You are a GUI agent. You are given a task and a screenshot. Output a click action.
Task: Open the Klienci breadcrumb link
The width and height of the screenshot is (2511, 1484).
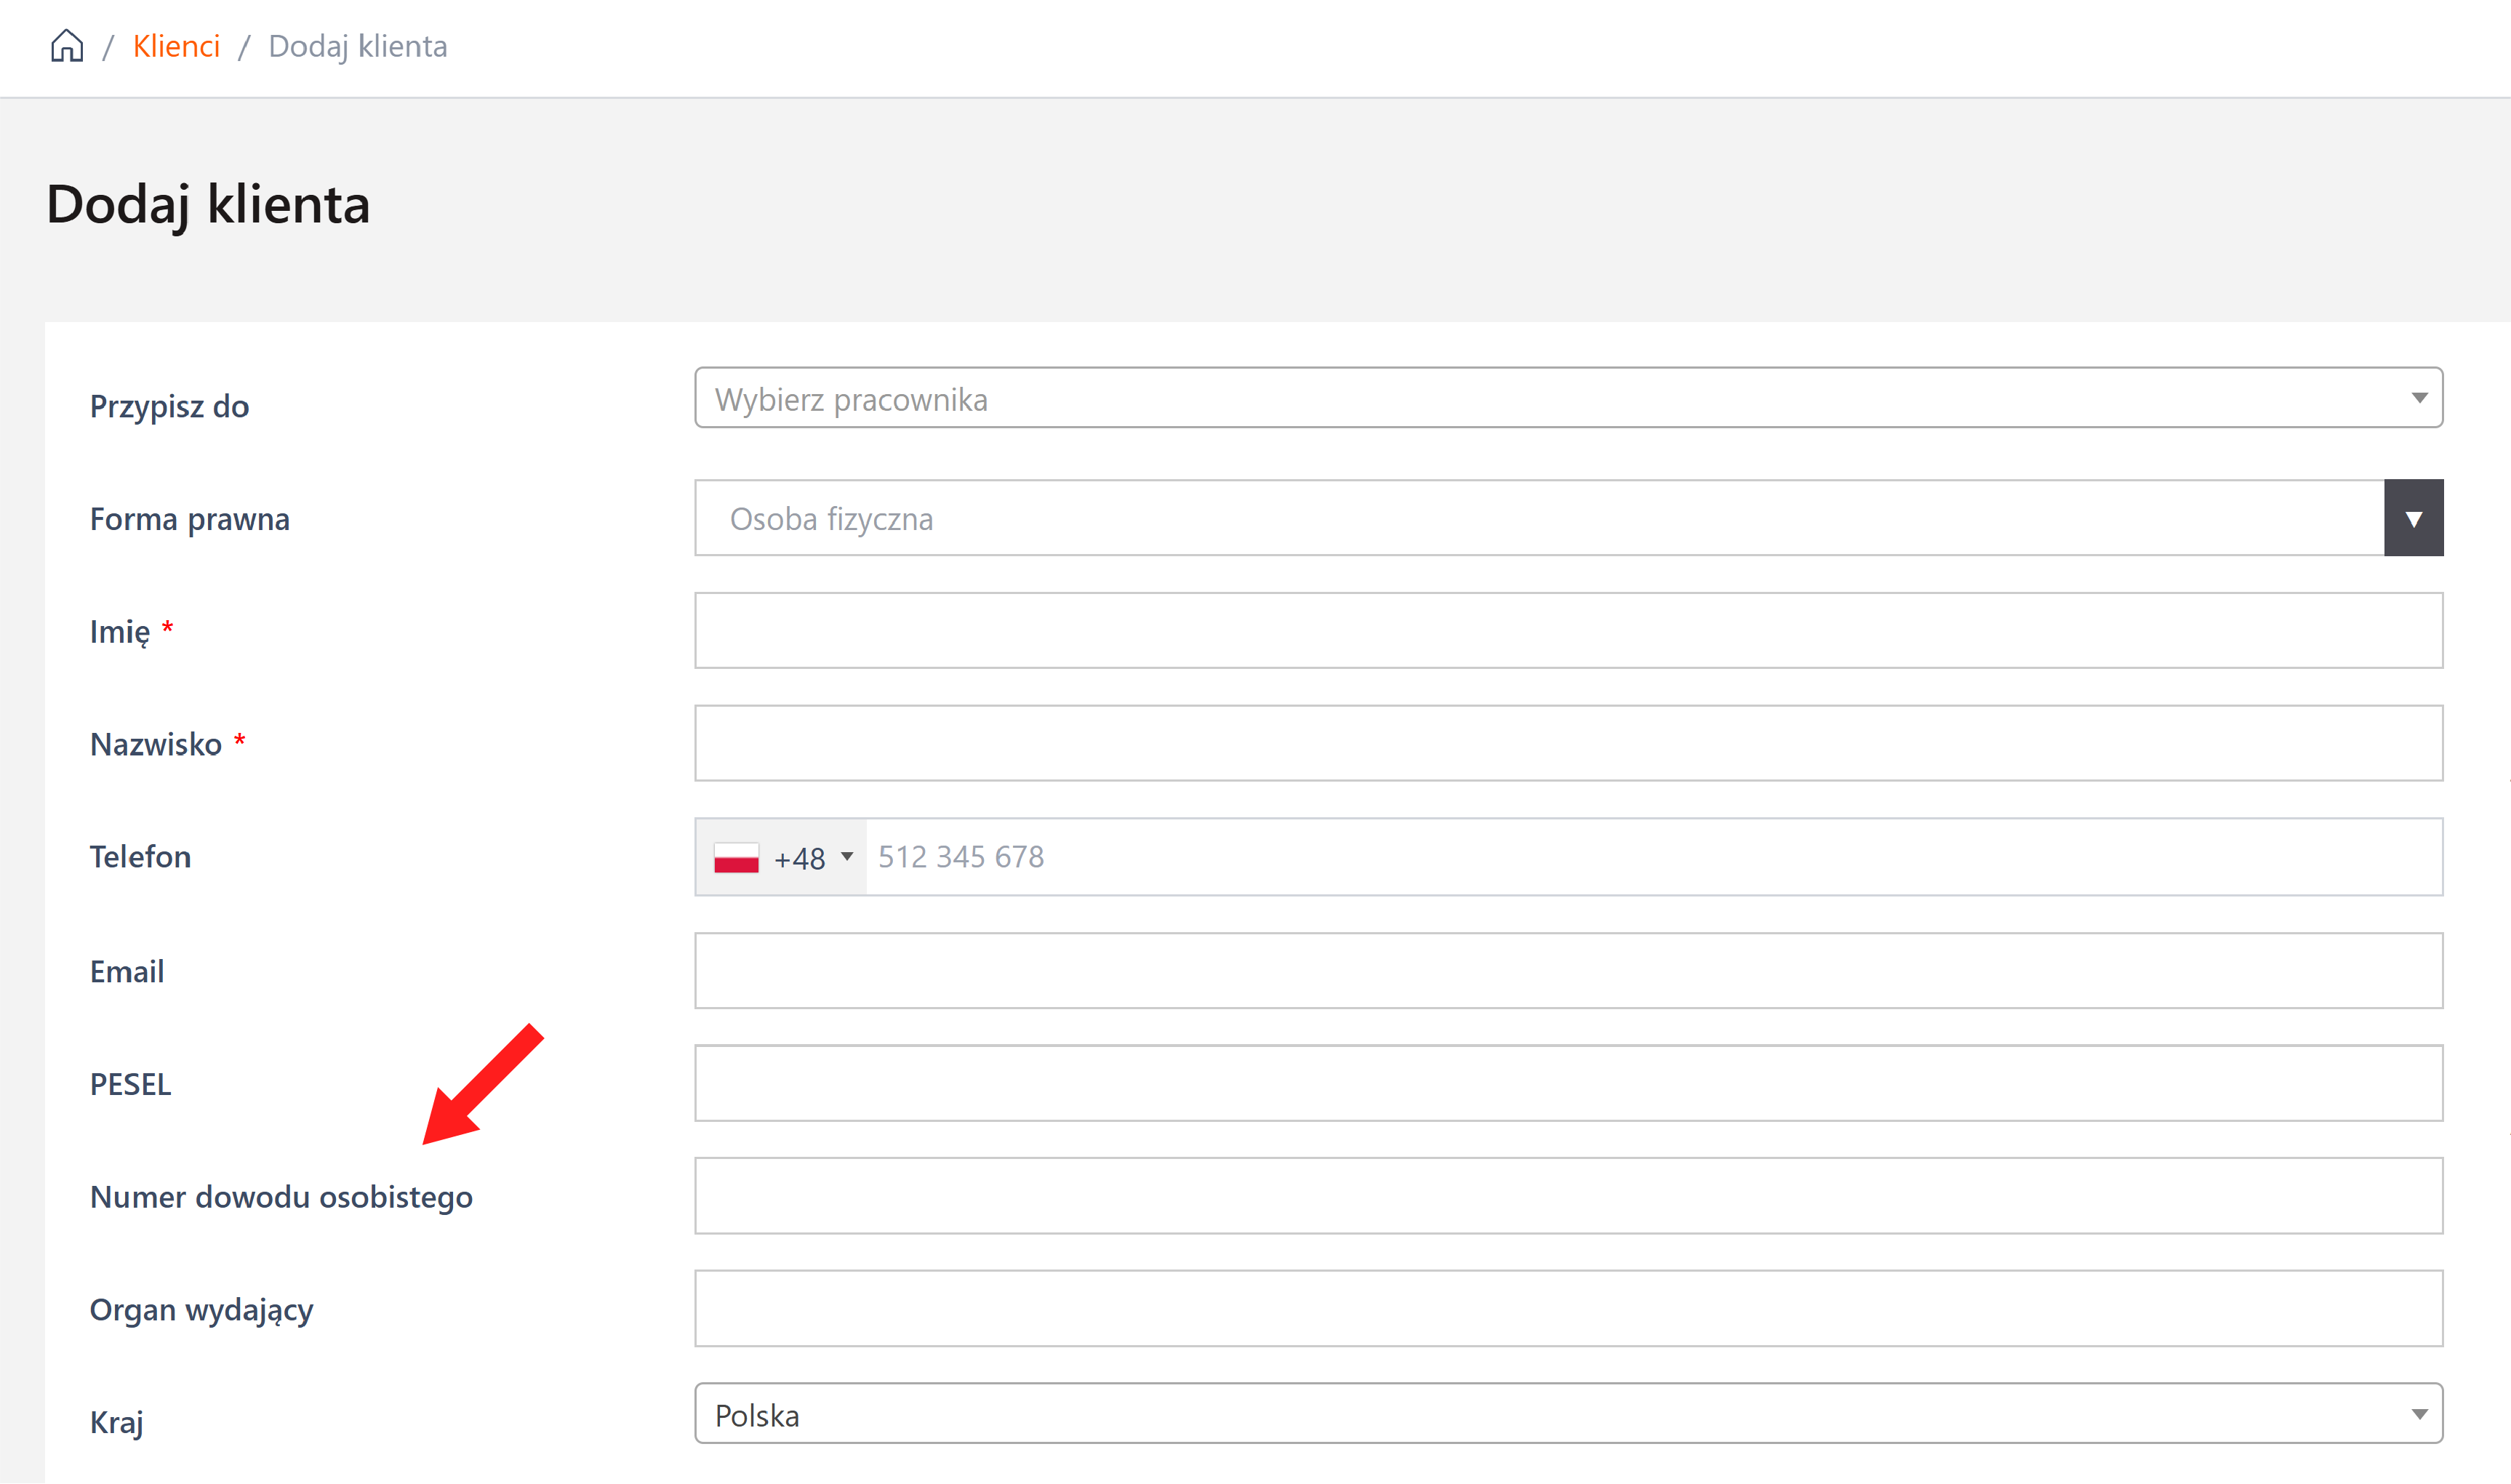176,46
